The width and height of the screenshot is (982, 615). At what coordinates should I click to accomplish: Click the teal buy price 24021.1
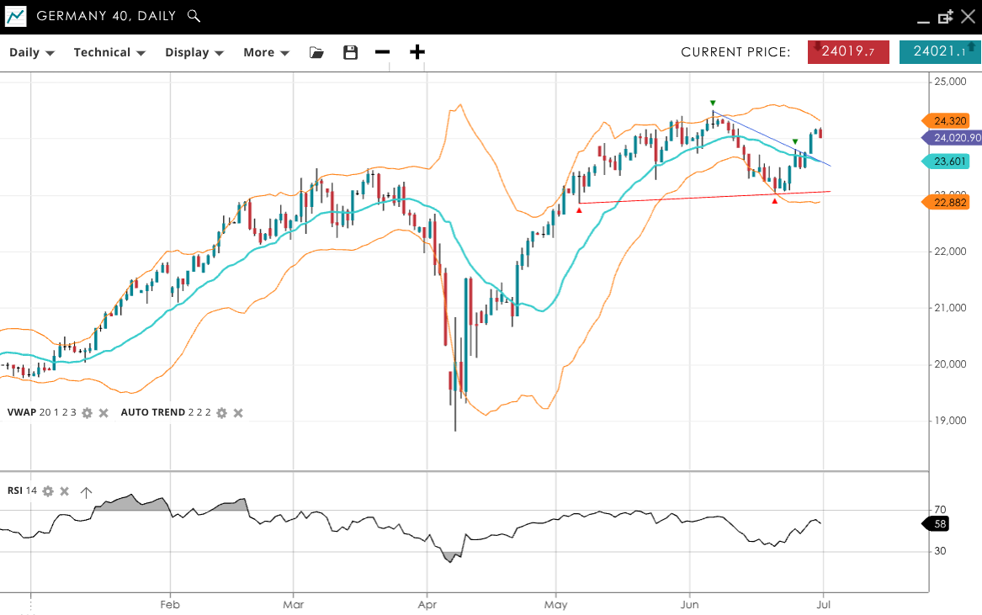[939, 52]
